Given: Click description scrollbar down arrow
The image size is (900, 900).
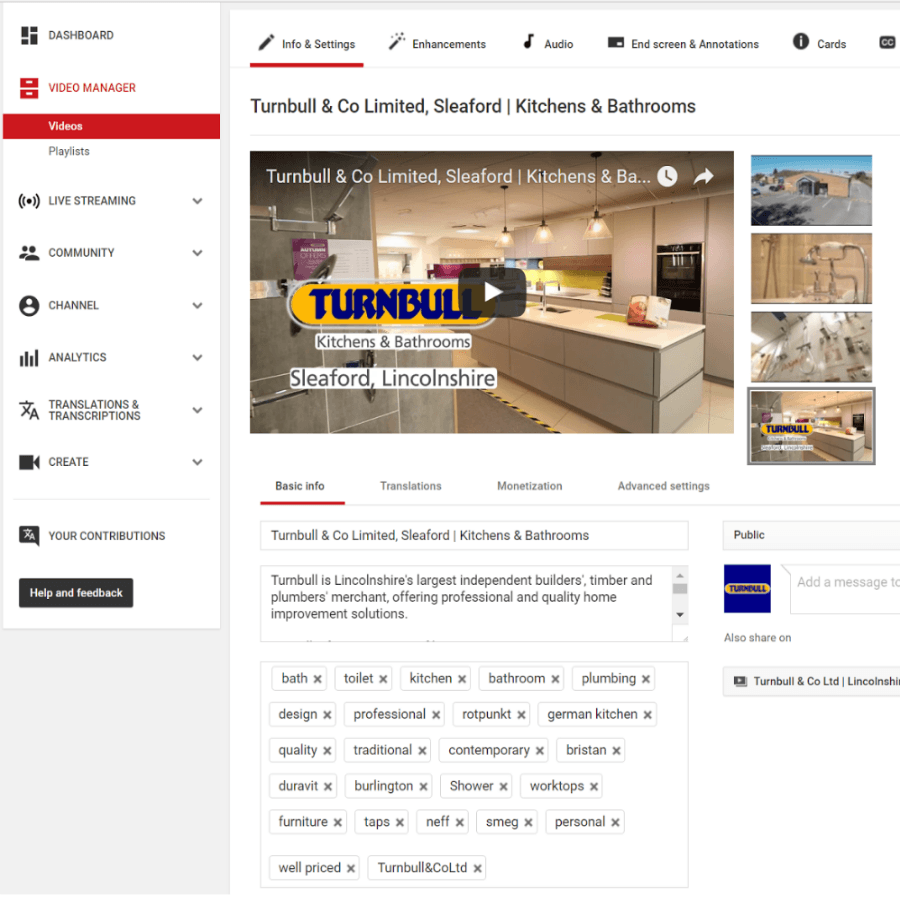Looking at the screenshot, I should tap(680, 615).
